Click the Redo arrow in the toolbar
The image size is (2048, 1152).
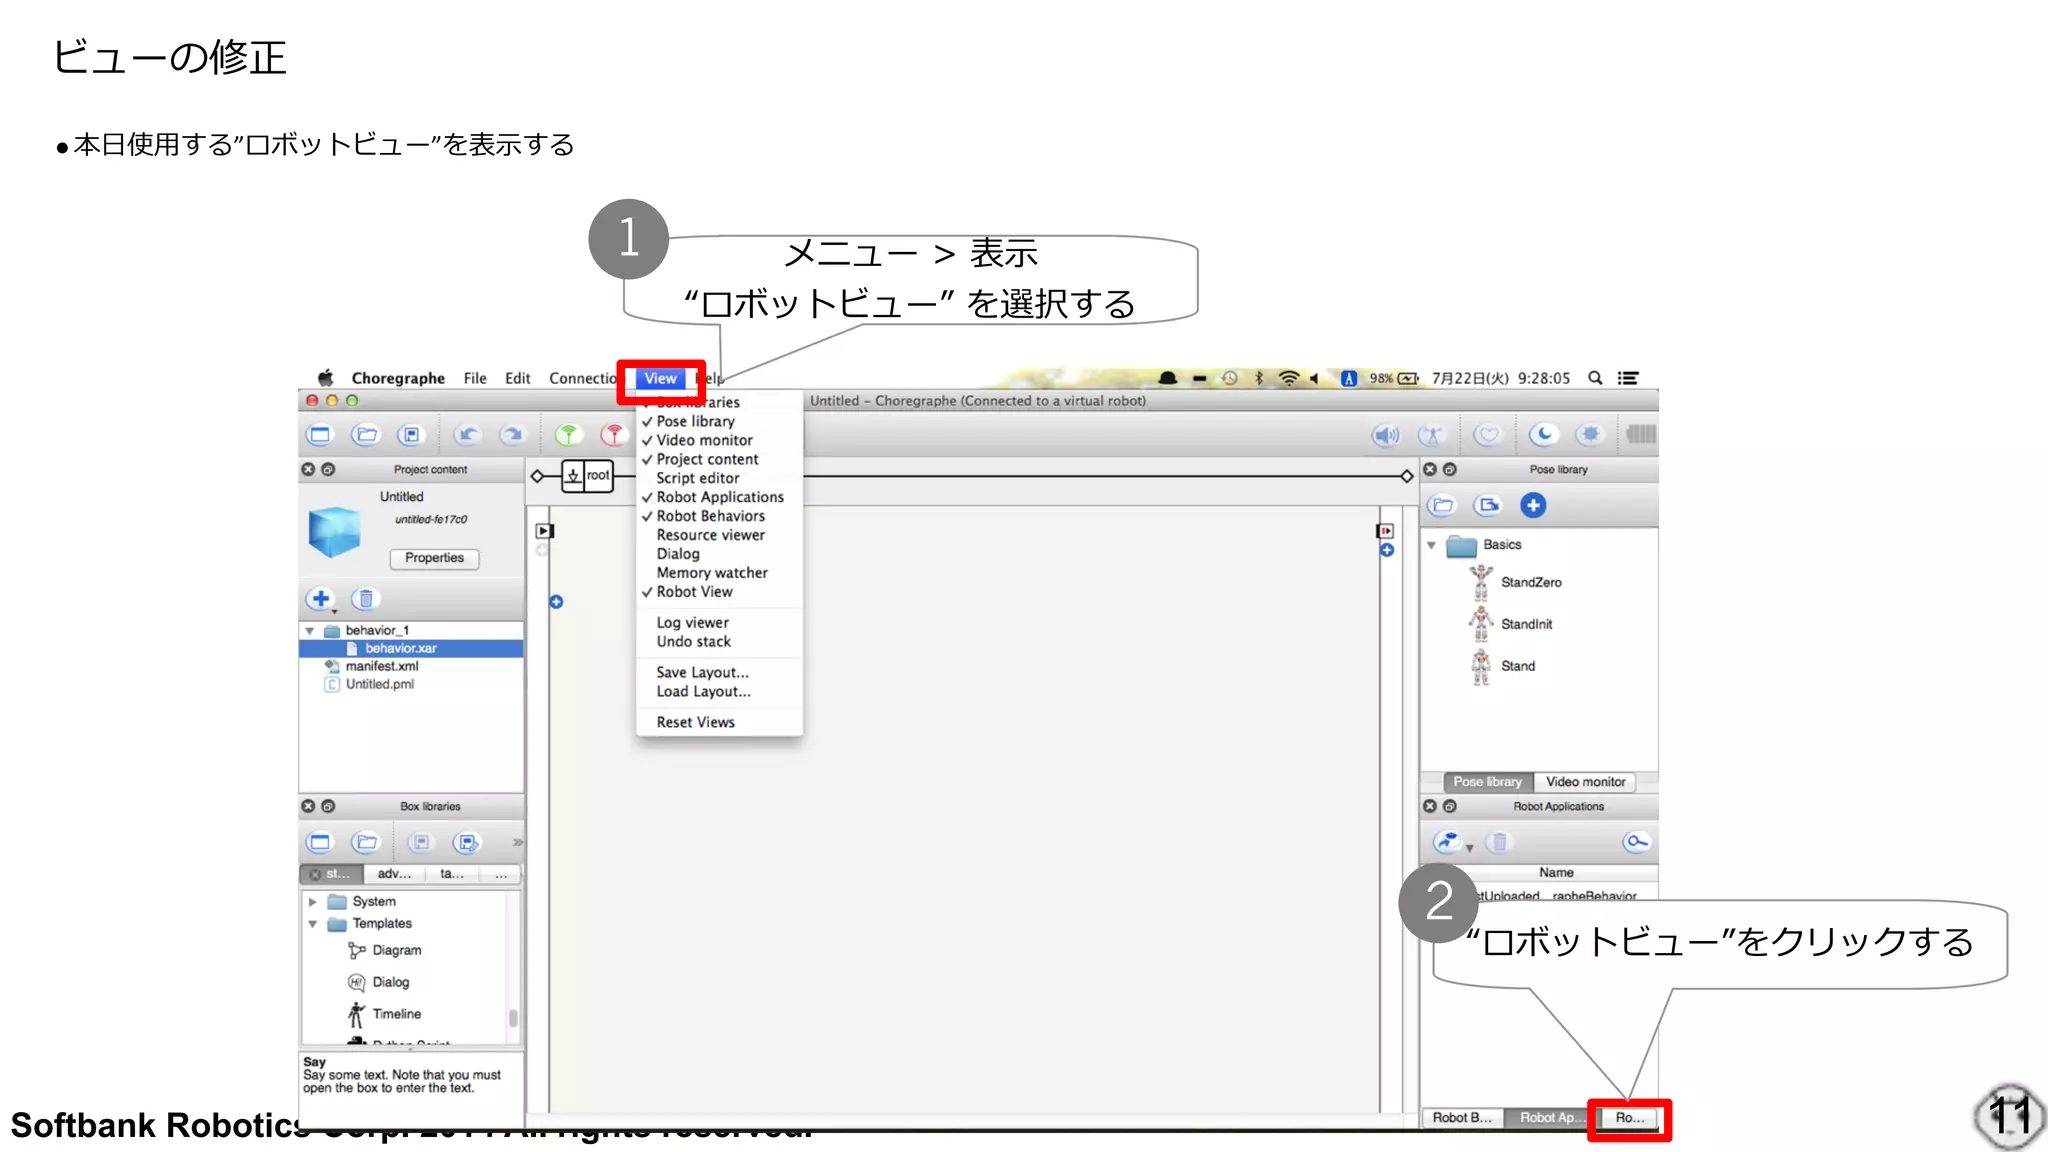pos(512,435)
